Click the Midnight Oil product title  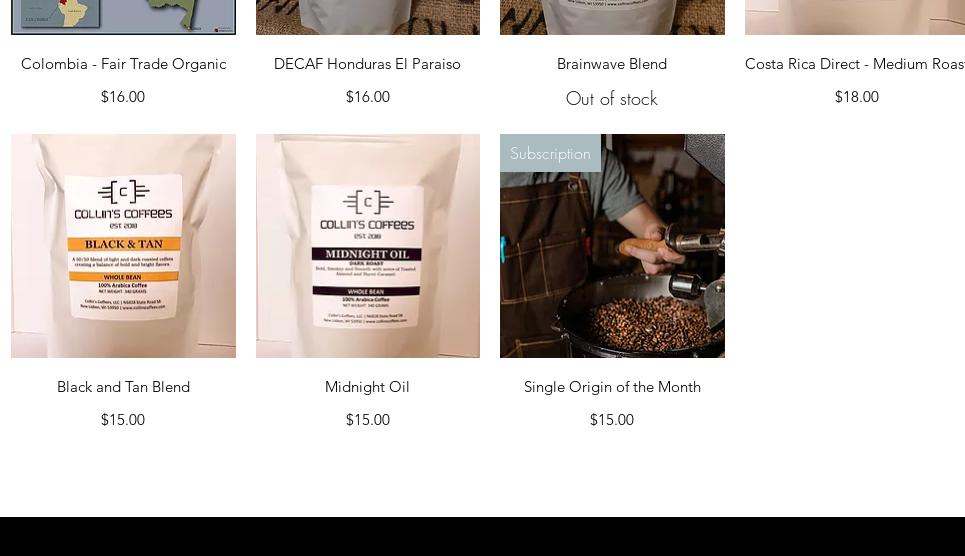point(367,387)
